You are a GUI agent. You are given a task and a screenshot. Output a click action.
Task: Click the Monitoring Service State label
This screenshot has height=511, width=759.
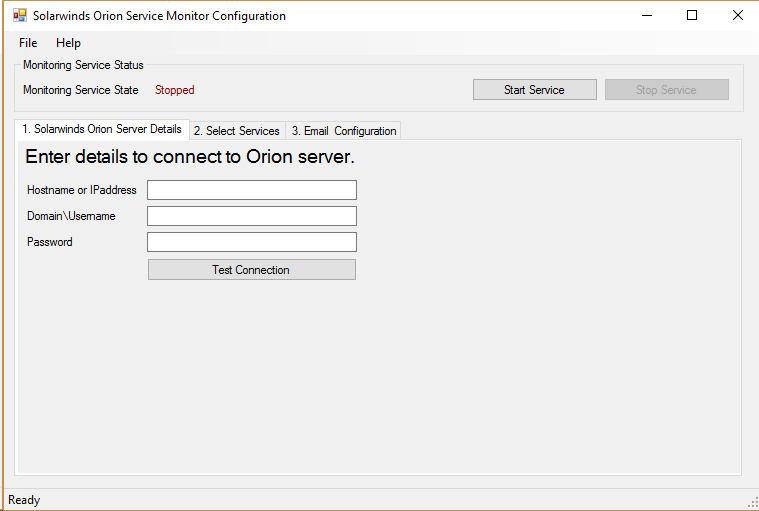pyautogui.click(x=81, y=90)
